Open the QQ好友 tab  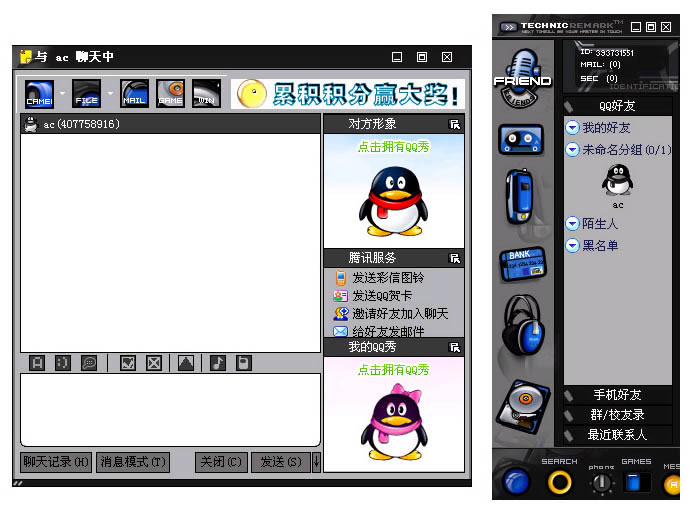click(x=617, y=106)
